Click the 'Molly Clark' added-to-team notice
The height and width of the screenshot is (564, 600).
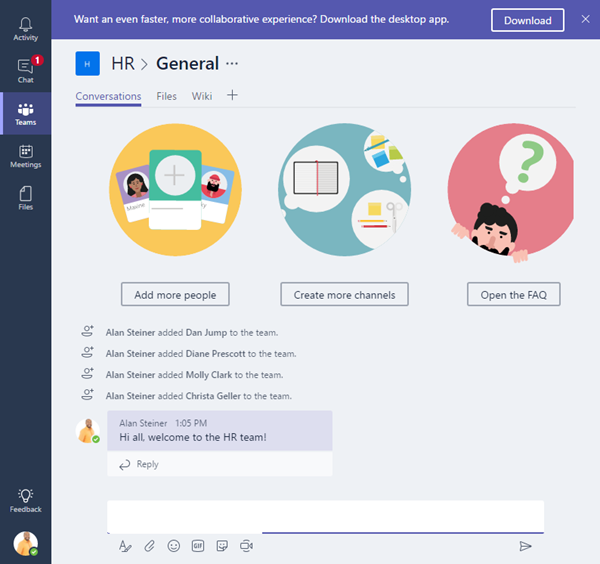click(x=194, y=375)
